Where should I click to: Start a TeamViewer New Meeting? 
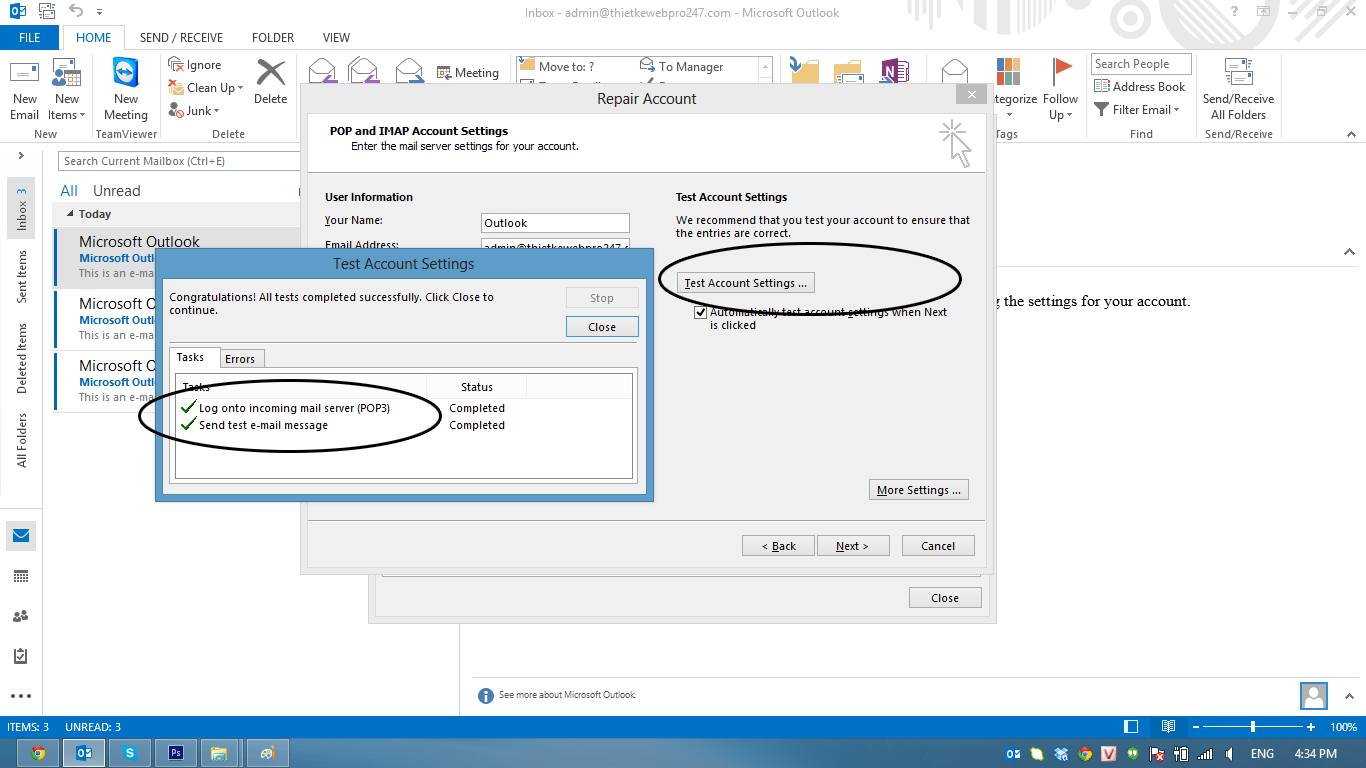point(126,91)
